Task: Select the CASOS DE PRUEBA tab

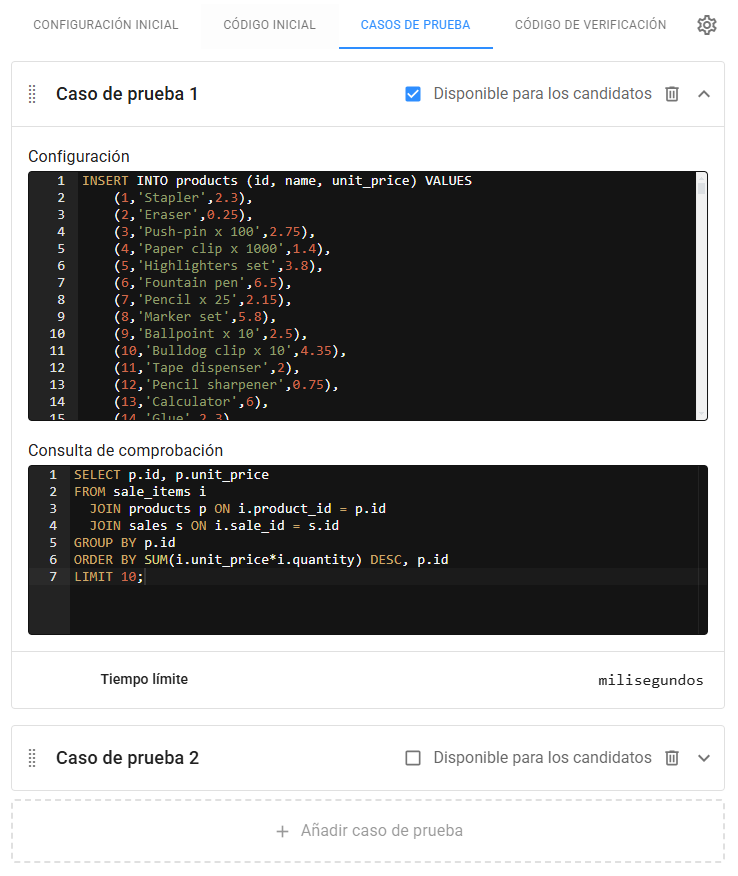Action: point(415,24)
